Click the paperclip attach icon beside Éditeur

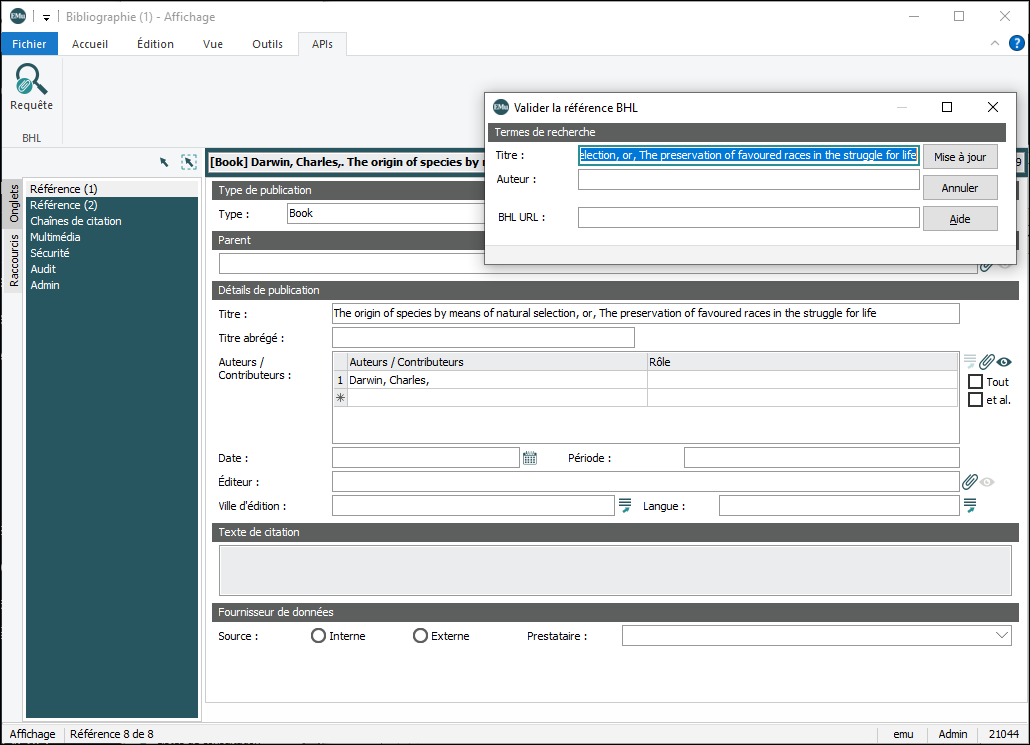(969, 482)
